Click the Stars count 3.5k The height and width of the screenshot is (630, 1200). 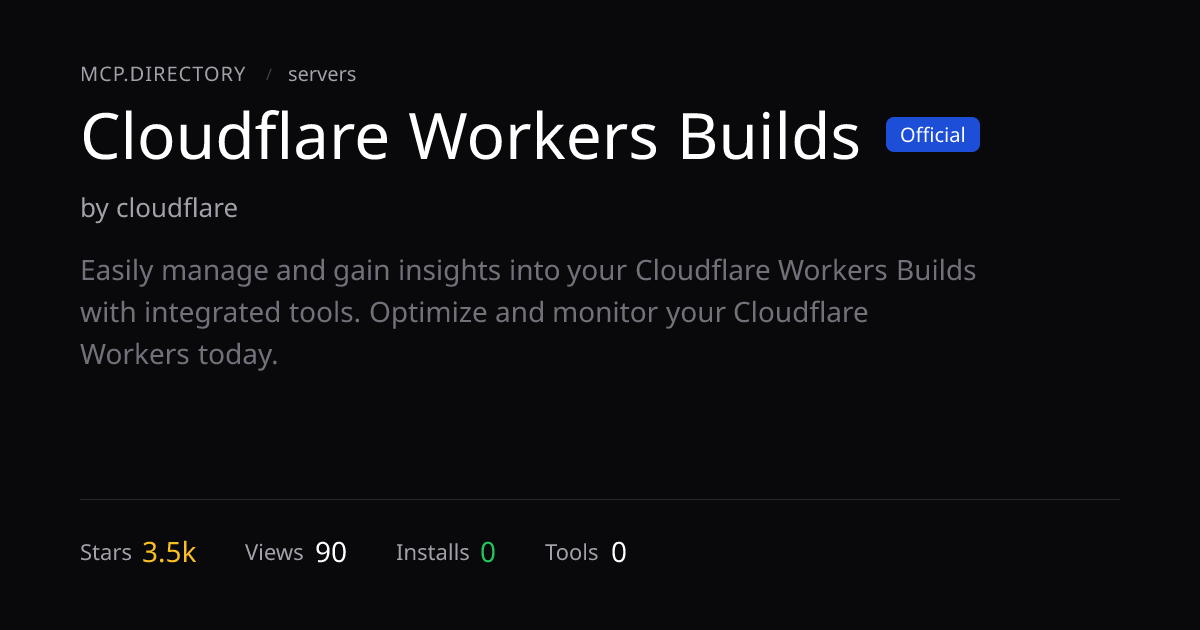(x=169, y=552)
